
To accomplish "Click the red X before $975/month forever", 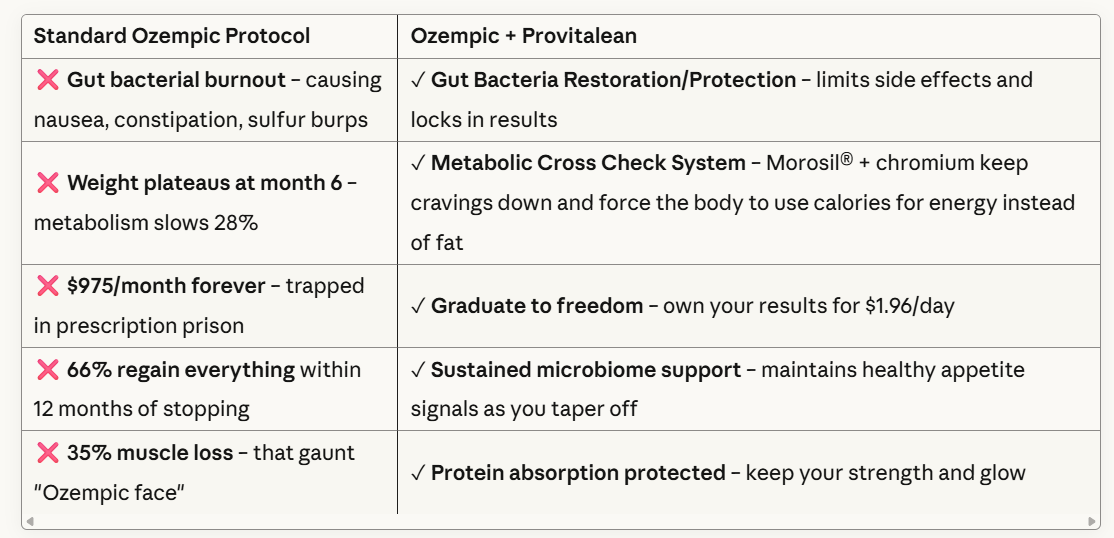I will pos(47,286).
